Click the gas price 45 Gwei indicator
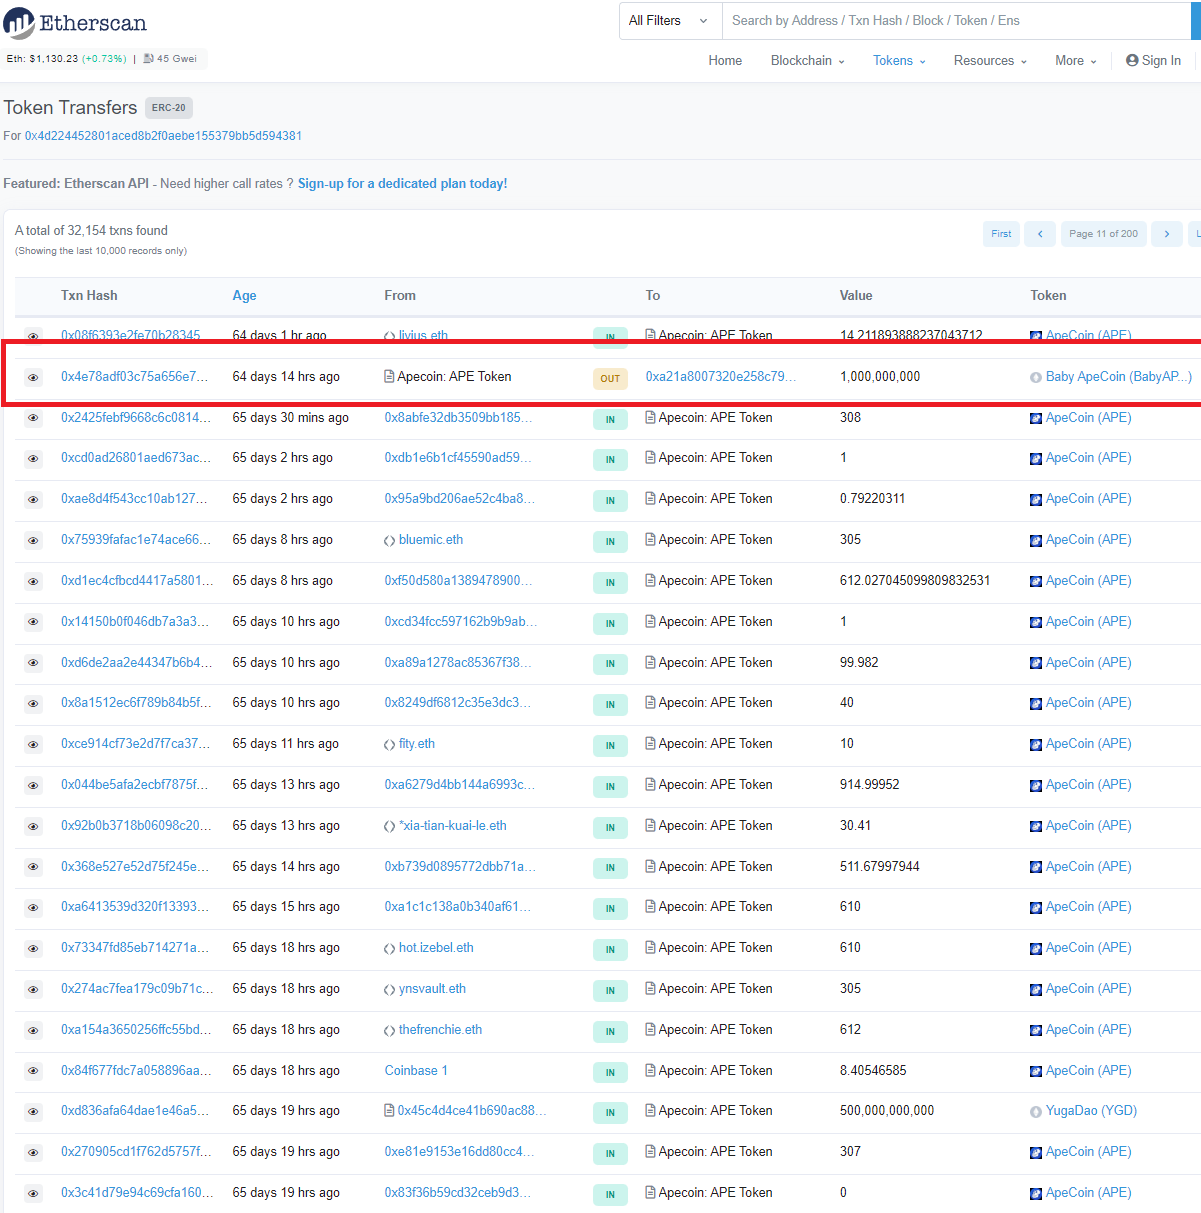This screenshot has width=1201, height=1213. click(x=170, y=59)
